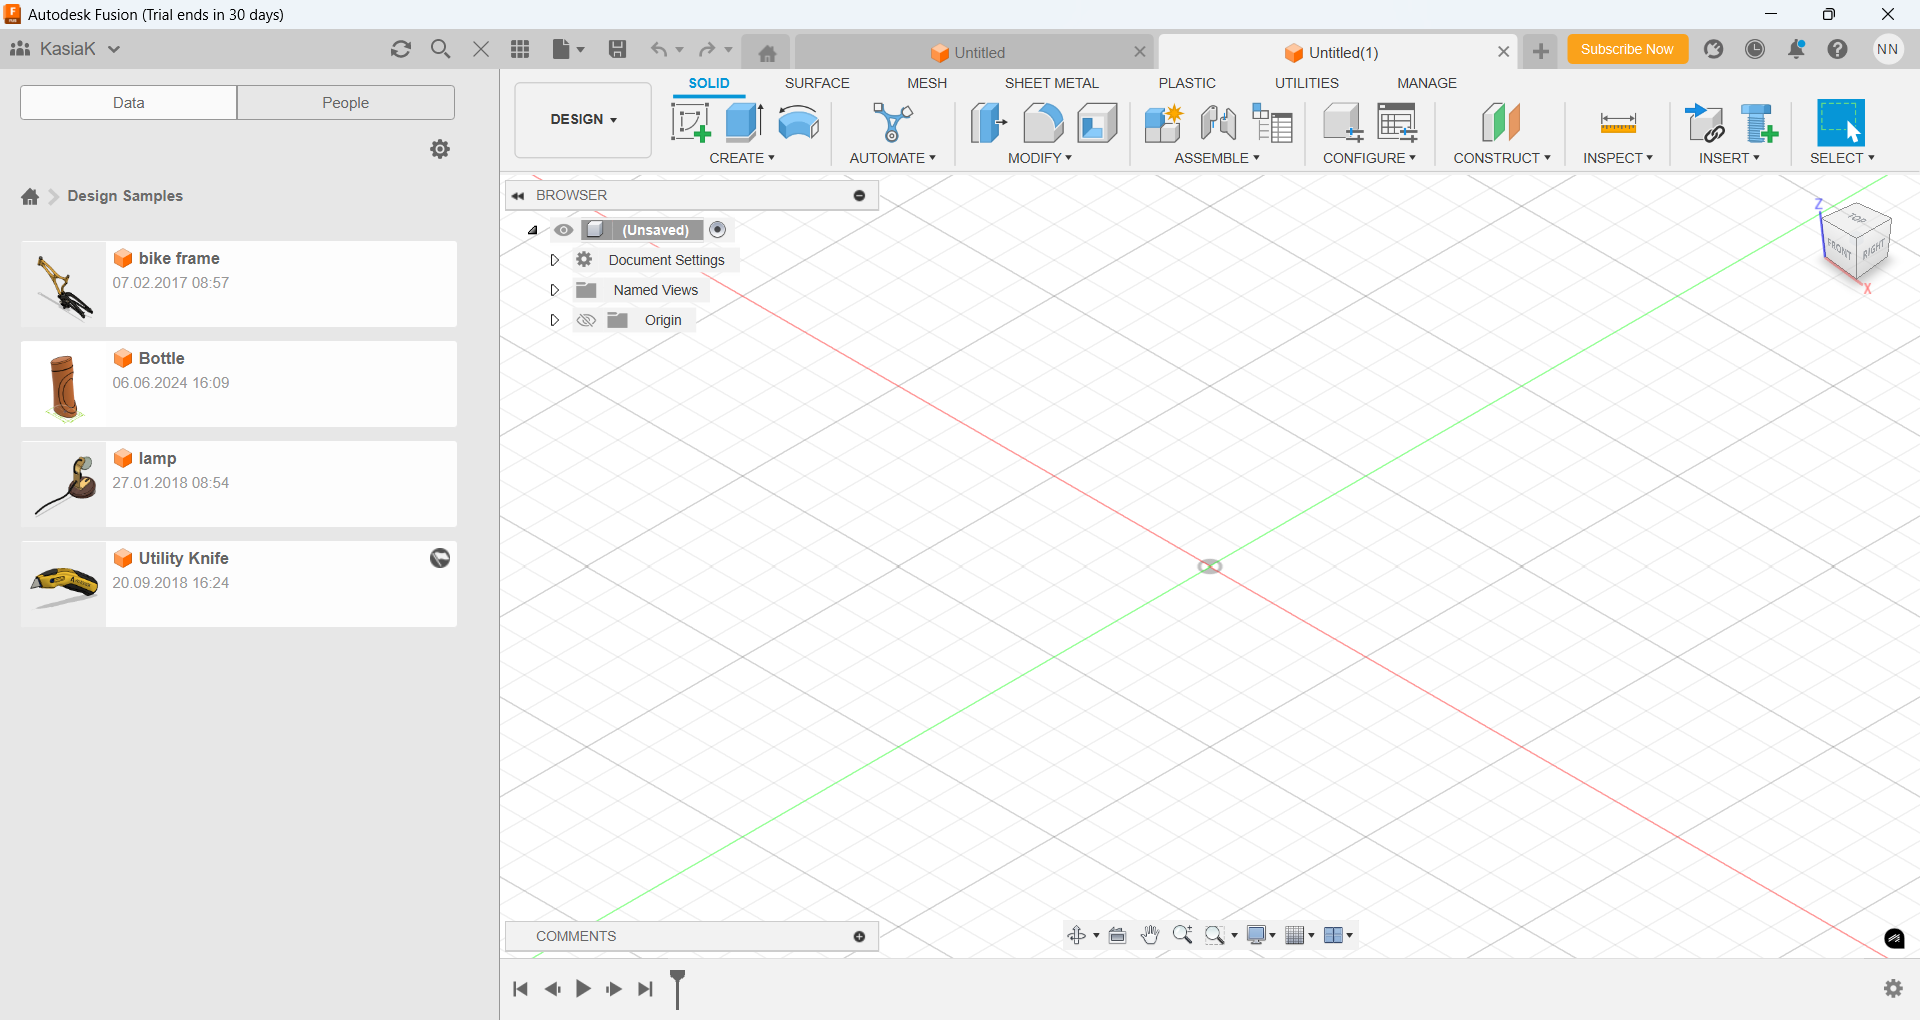Open the KasiaK team dropdown

pos(66,49)
